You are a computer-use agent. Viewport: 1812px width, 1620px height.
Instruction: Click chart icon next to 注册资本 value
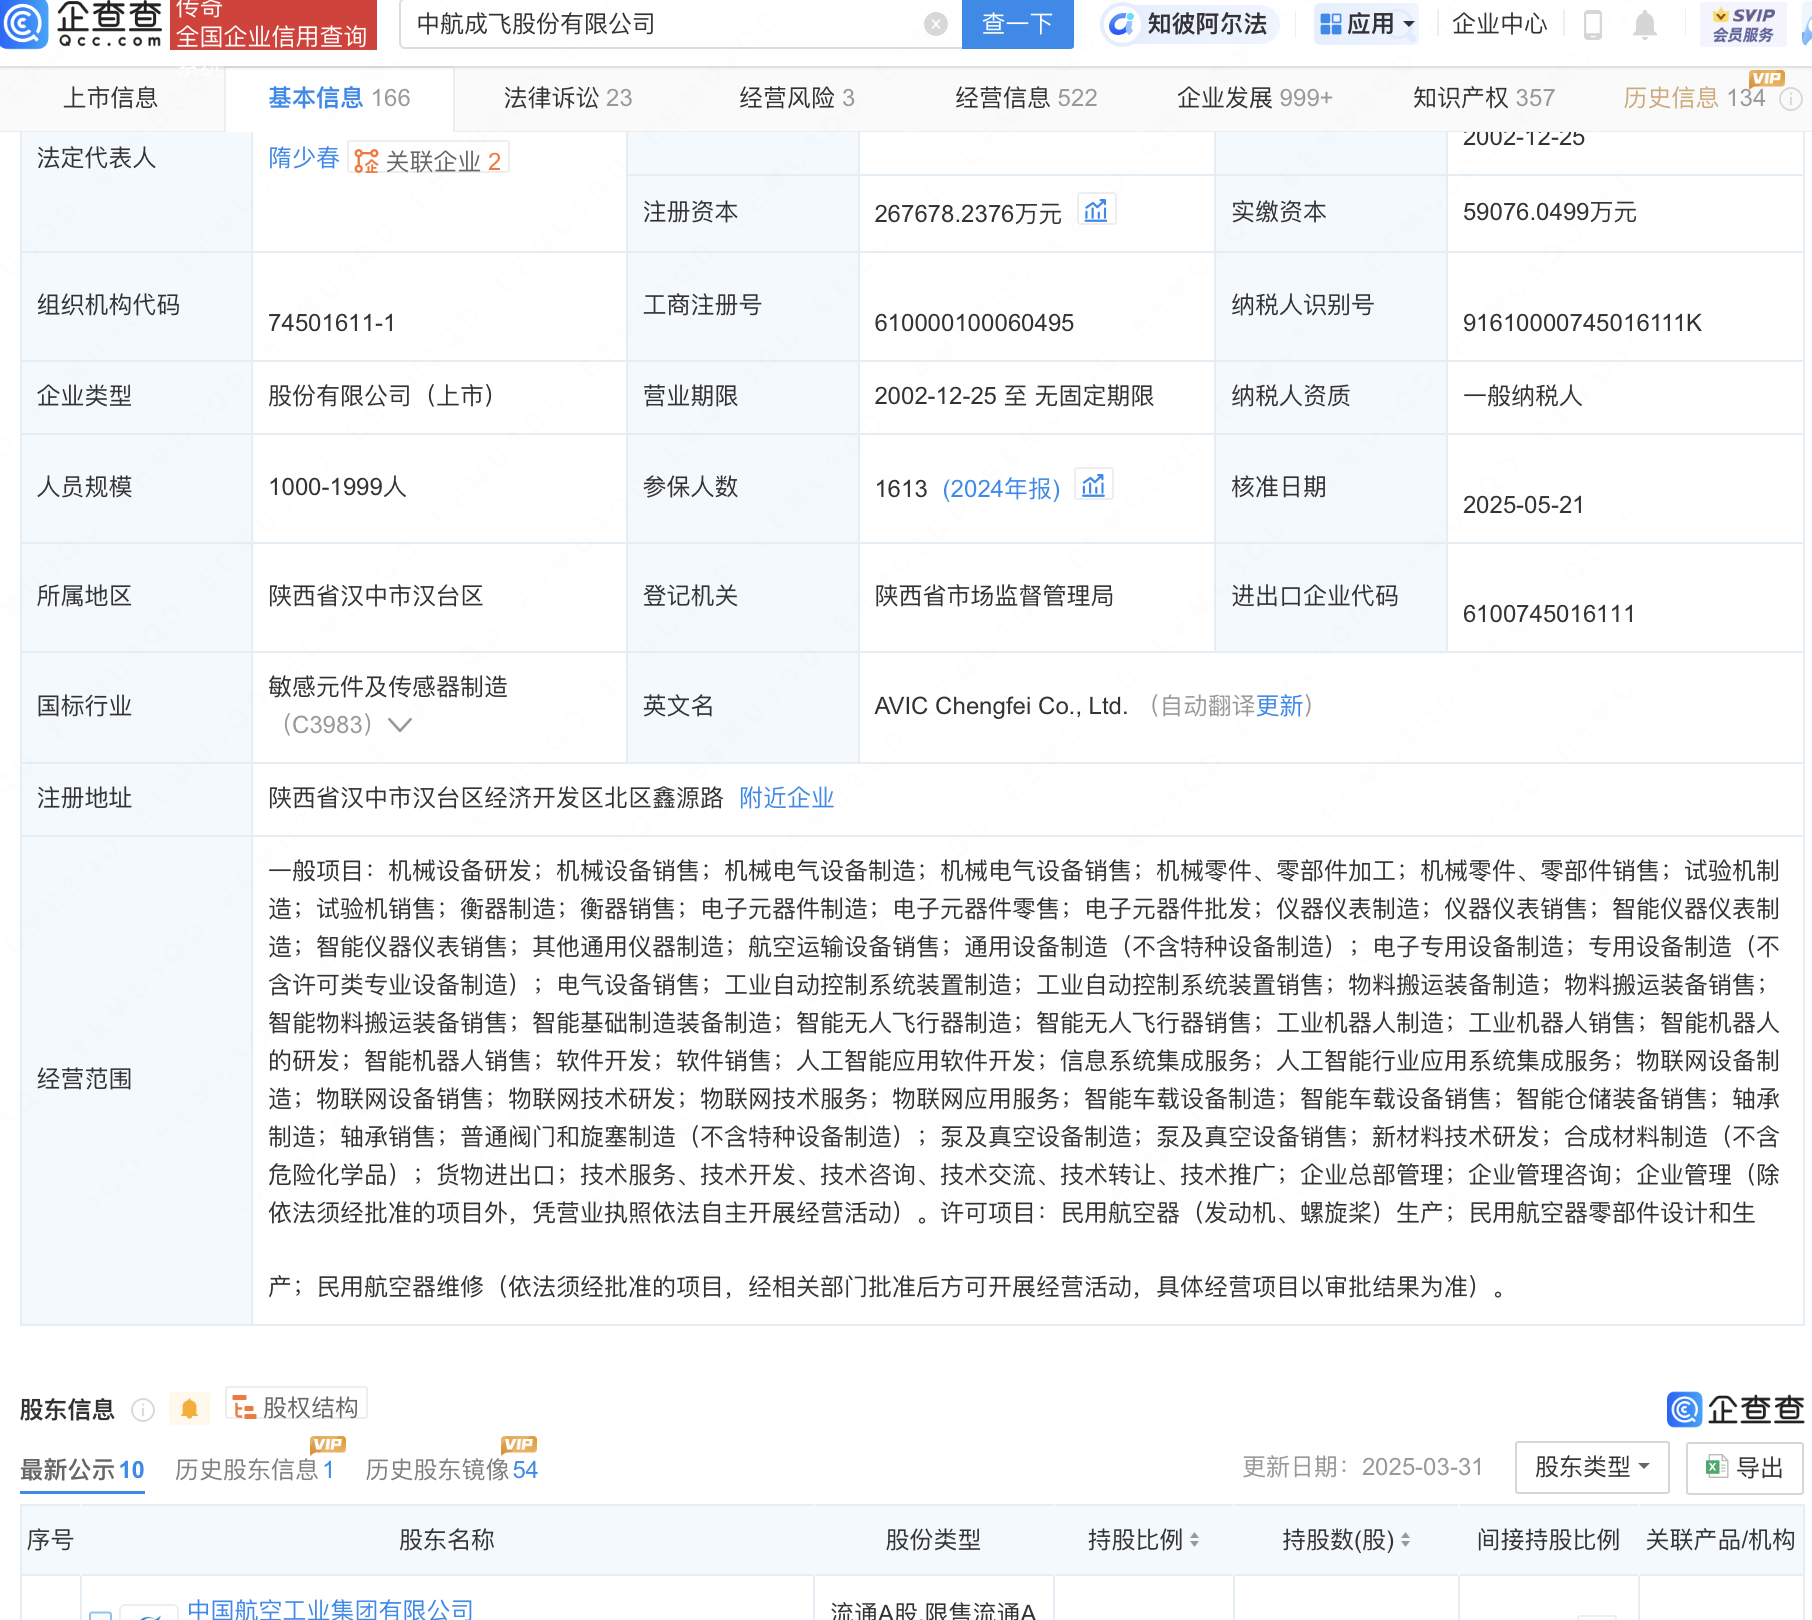1096,210
